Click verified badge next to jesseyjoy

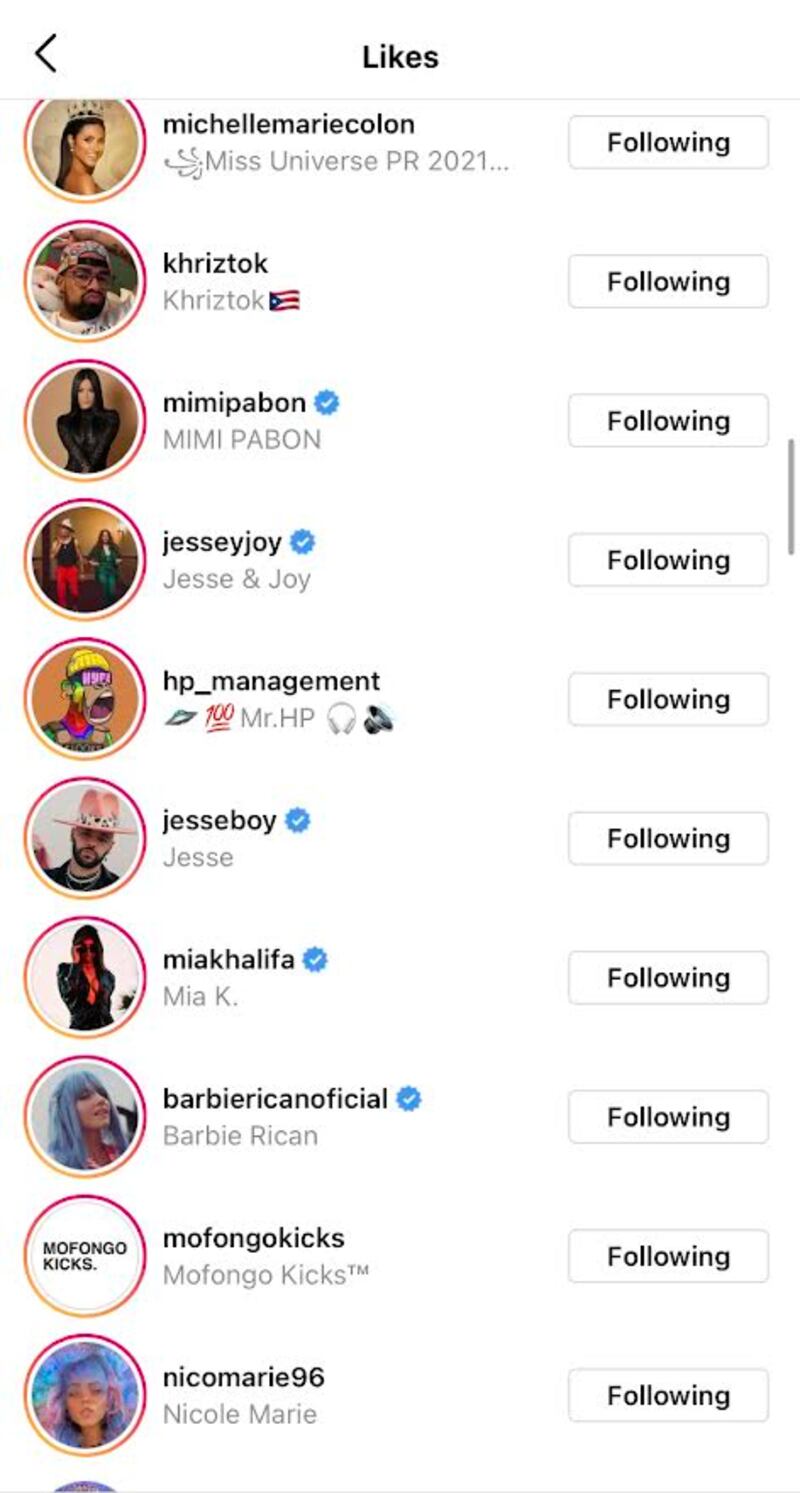point(303,542)
